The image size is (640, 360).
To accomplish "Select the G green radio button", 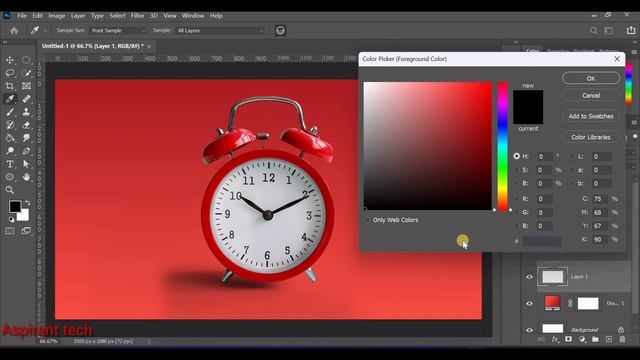I will coord(517,212).
